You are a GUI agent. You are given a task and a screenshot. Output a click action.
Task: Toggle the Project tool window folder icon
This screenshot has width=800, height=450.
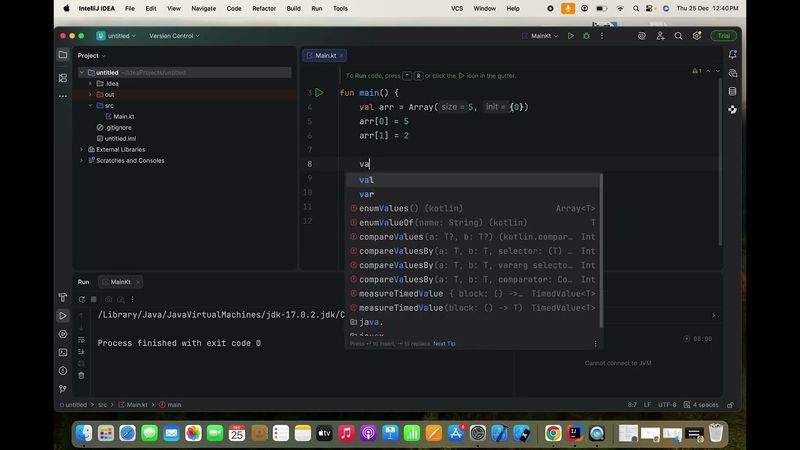point(63,55)
